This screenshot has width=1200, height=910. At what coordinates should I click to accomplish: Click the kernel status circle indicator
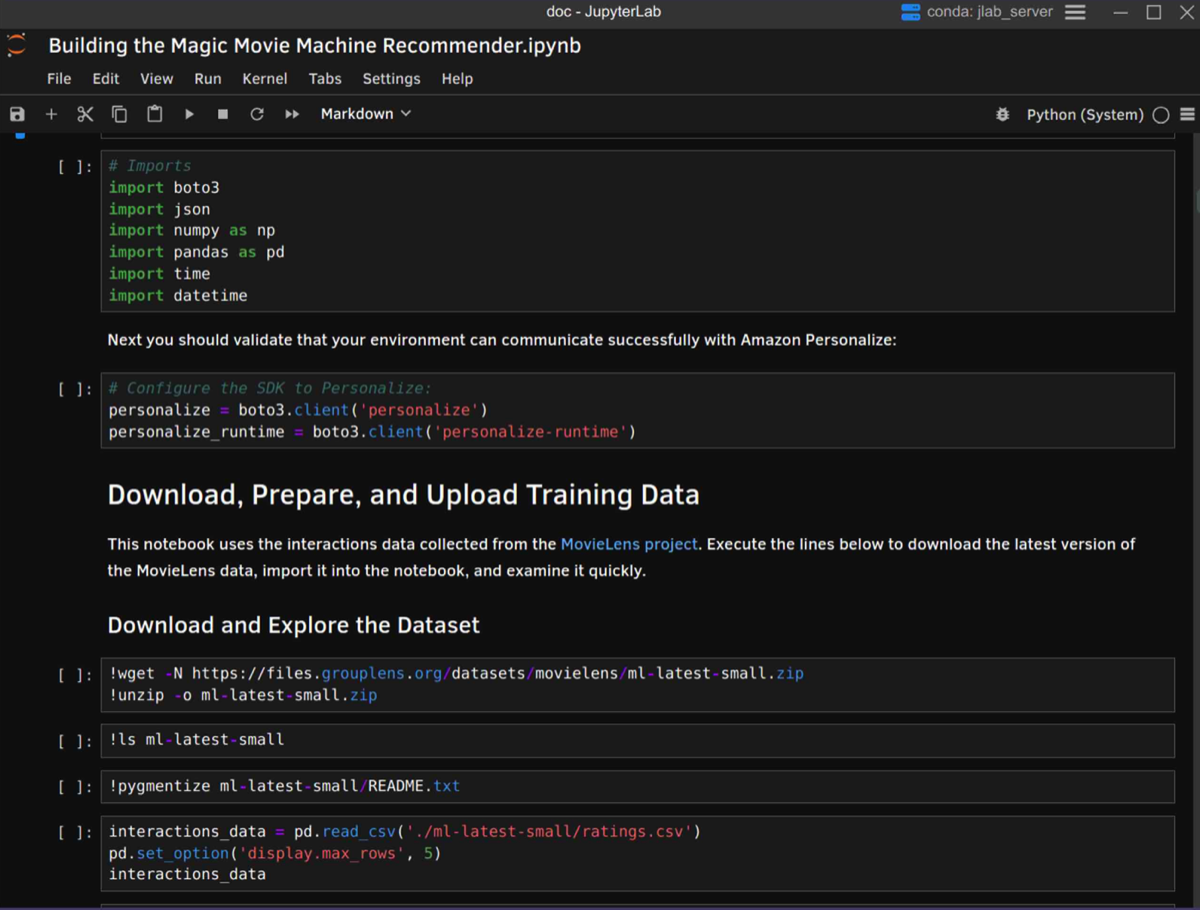pyautogui.click(x=1160, y=115)
